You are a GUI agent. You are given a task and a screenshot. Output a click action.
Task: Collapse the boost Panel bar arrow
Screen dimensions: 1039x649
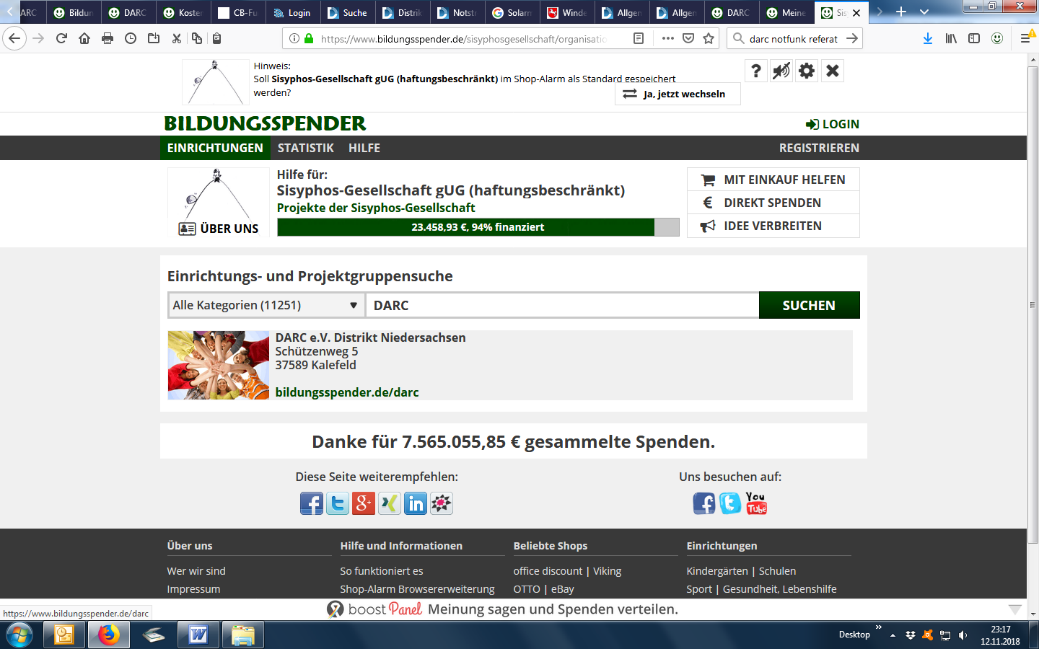[x=1014, y=609]
